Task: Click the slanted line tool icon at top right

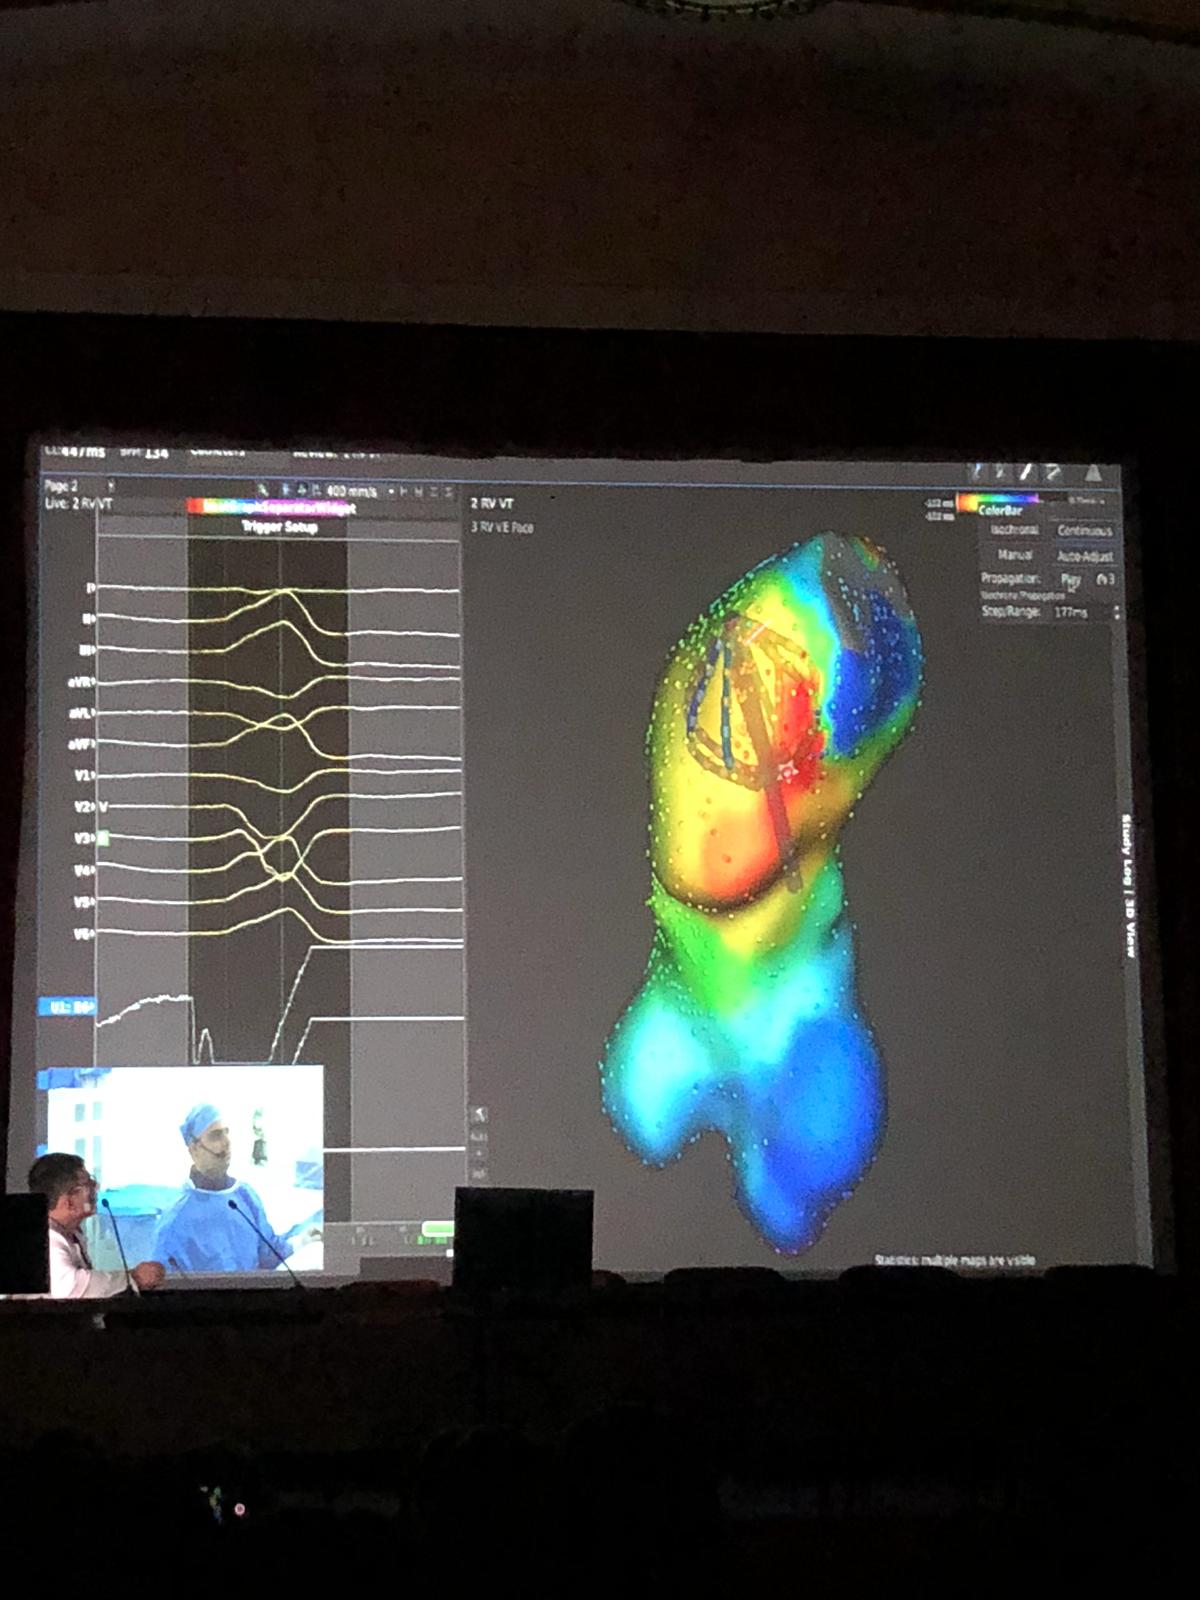Action: coord(1026,472)
